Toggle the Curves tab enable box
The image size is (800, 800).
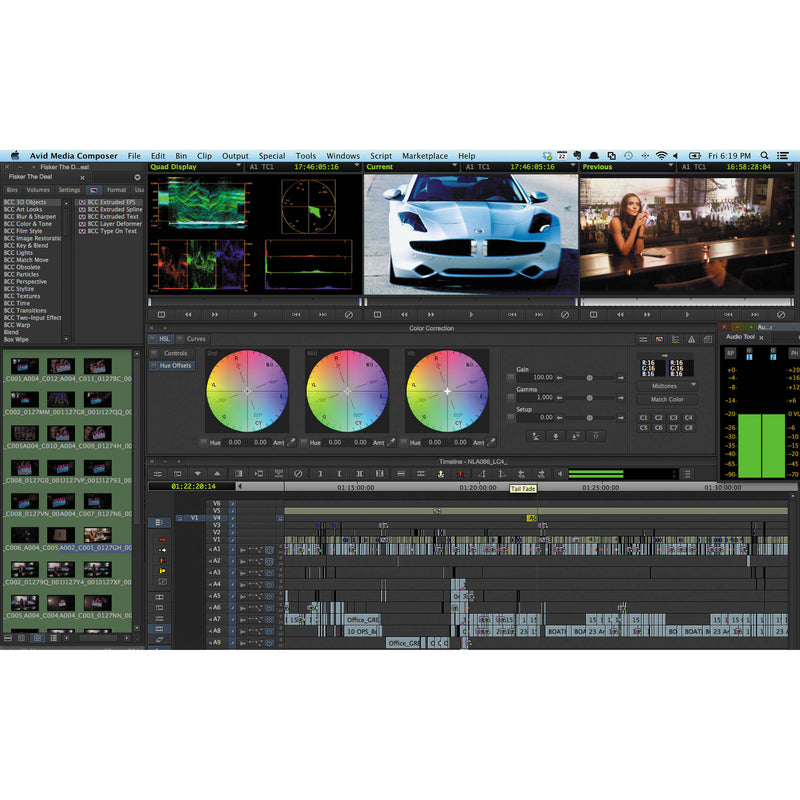[x=180, y=339]
